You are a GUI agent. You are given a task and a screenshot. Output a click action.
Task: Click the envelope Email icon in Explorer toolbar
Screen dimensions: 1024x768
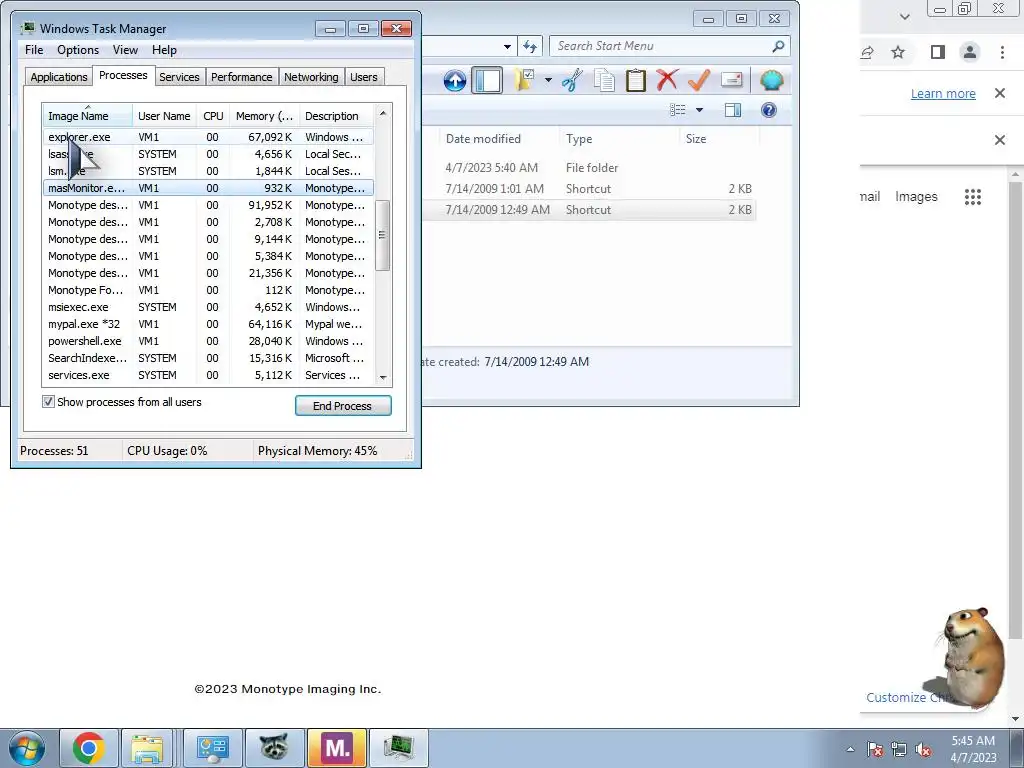coord(731,80)
